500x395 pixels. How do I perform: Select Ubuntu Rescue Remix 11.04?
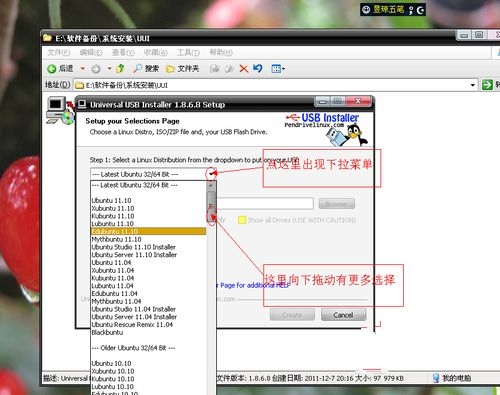tap(148, 324)
